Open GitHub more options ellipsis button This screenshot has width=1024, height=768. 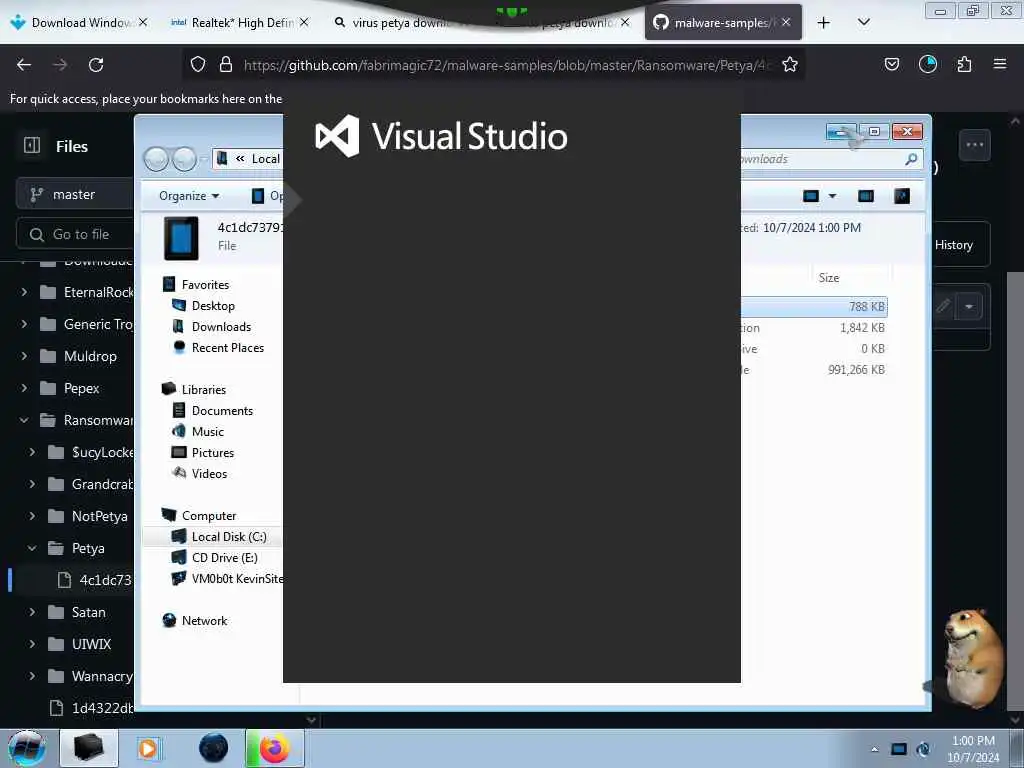[974, 145]
